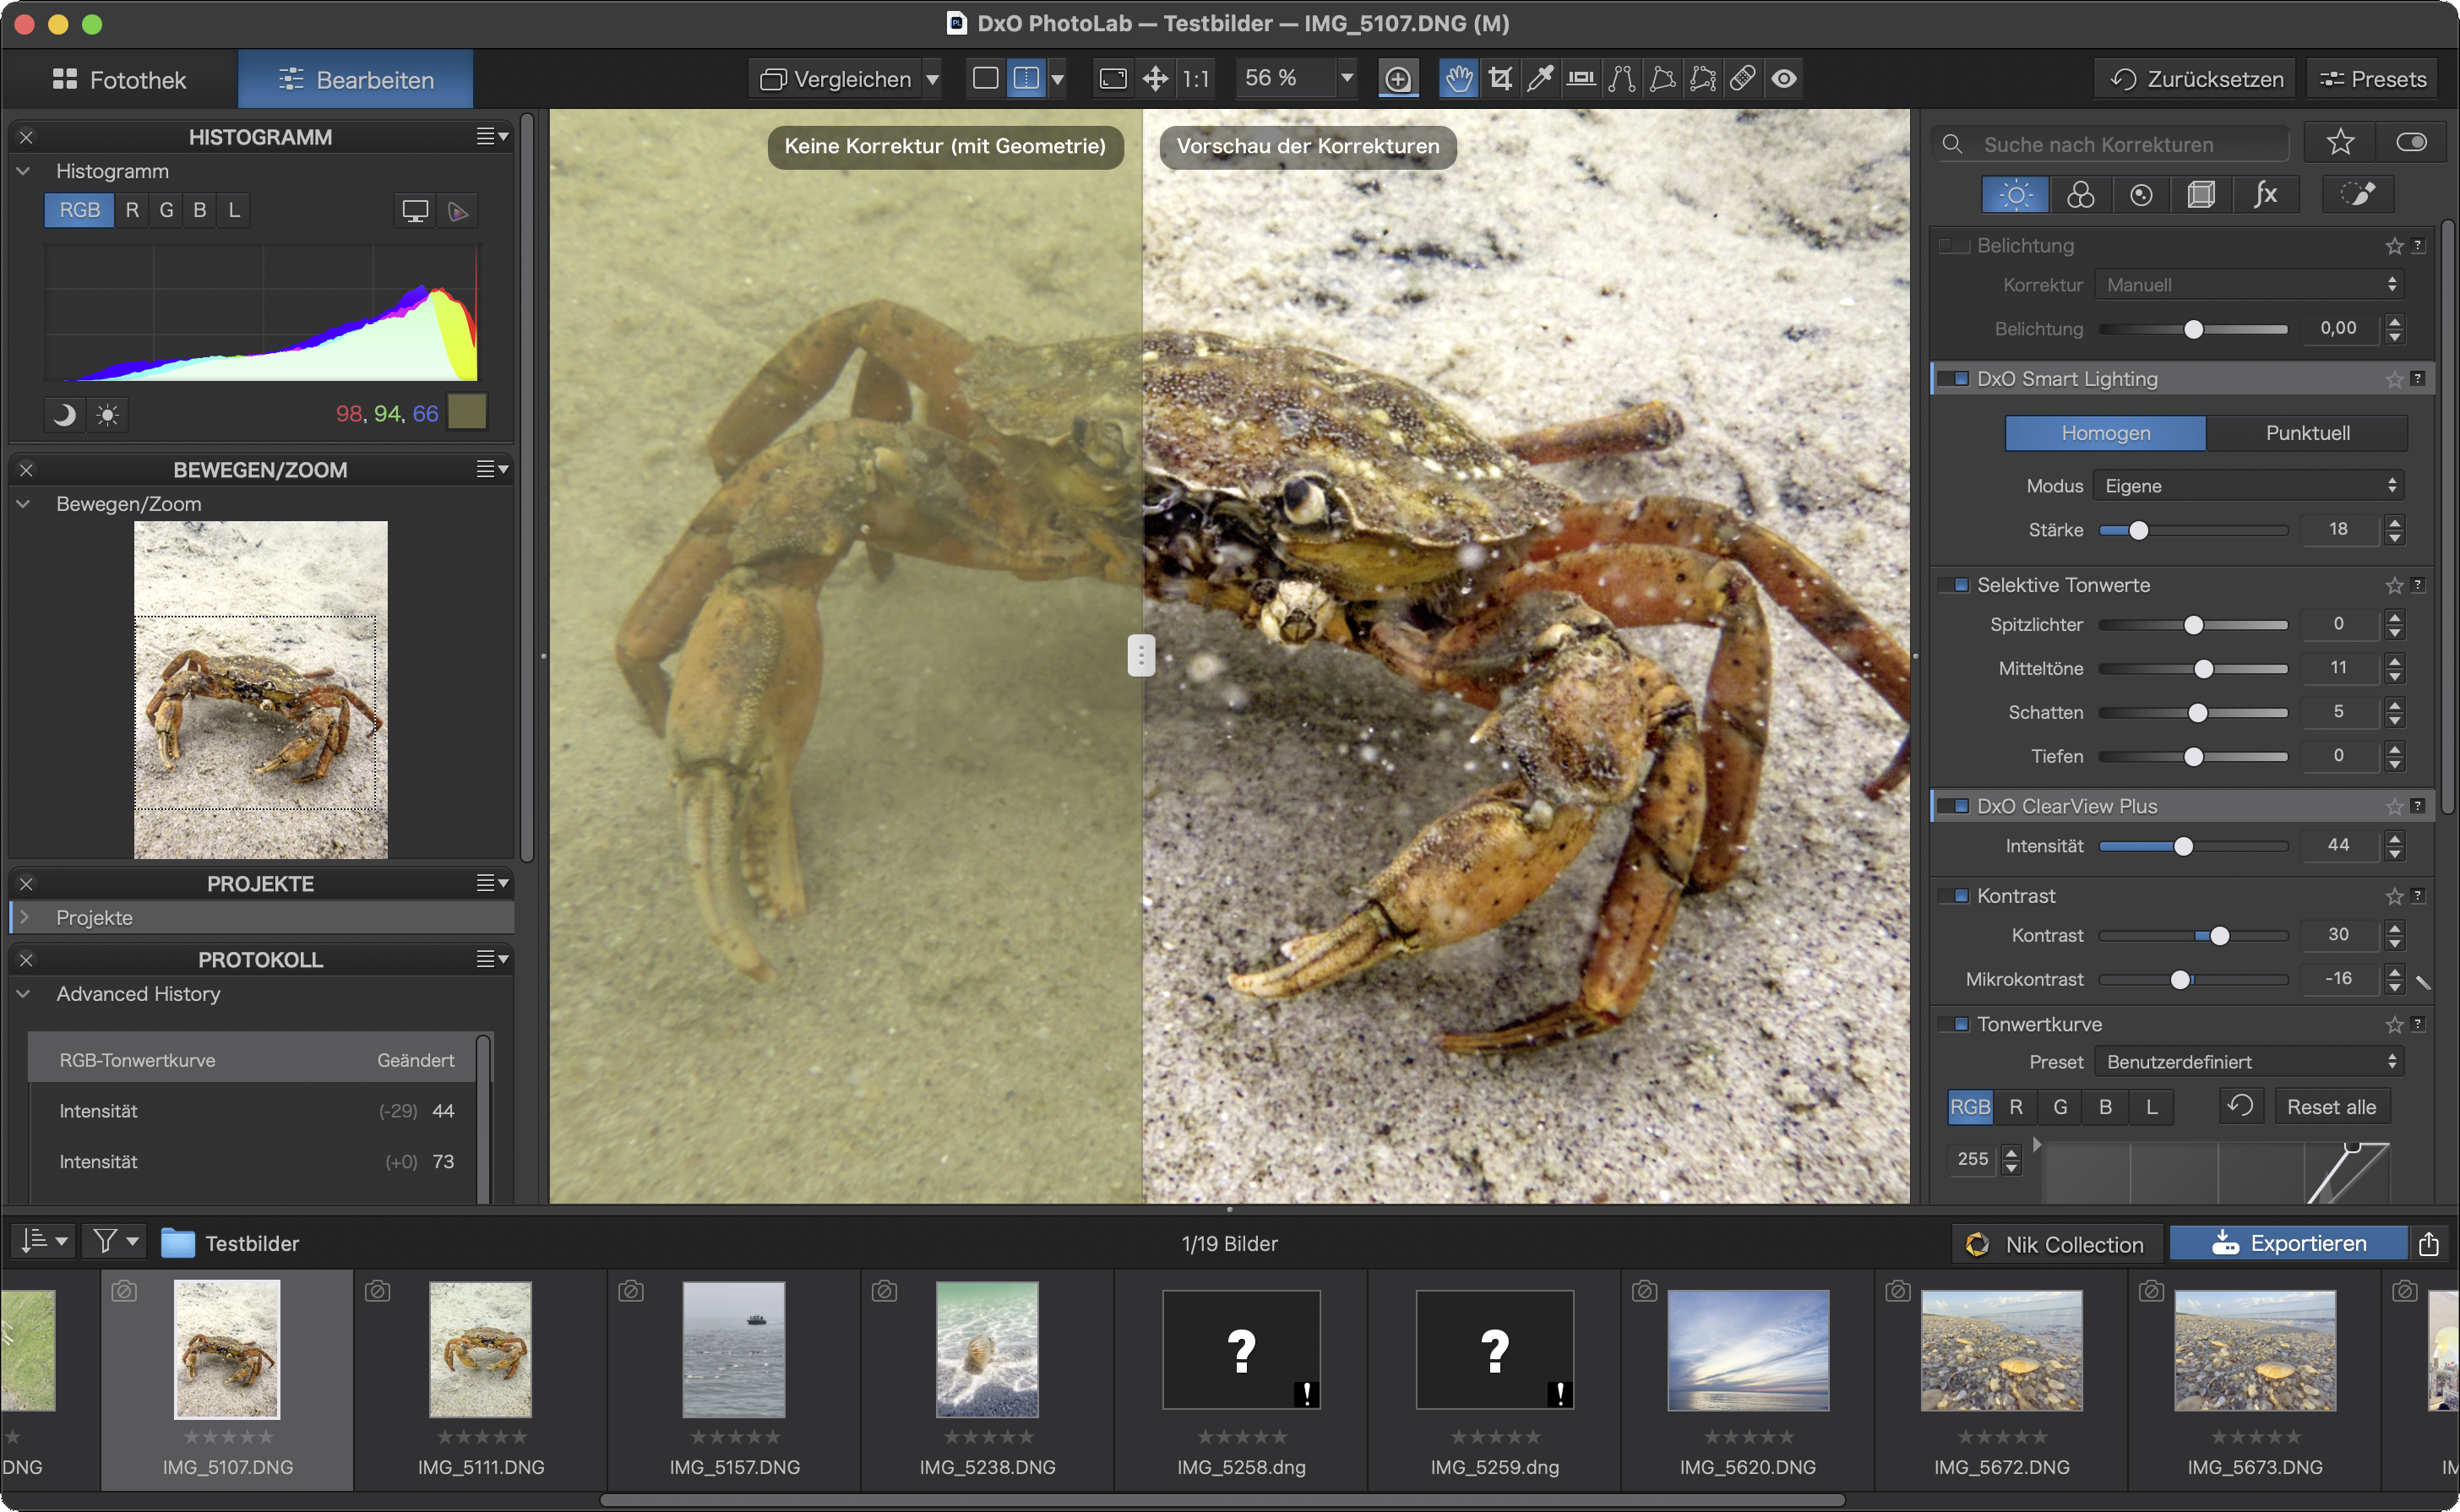This screenshot has width=2460, height=1512.
Task: Select the repair bandage tool
Action: [1743, 78]
